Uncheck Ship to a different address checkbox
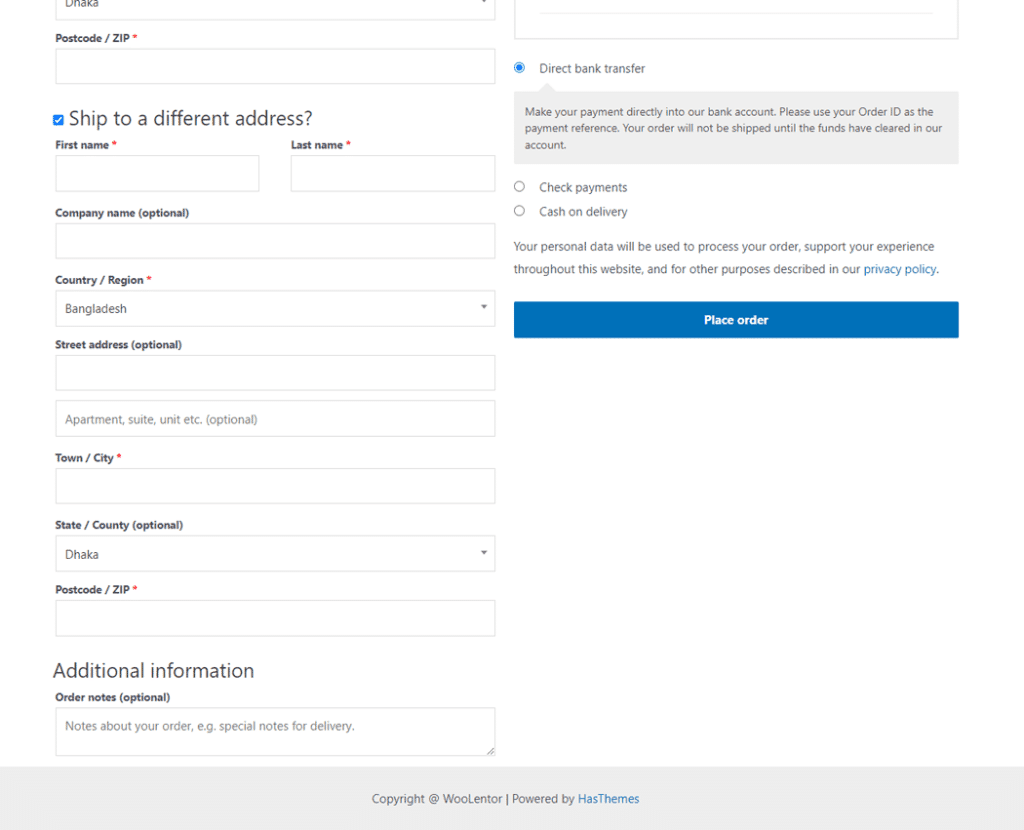Viewport: 1024px width, 830px height. (58, 120)
